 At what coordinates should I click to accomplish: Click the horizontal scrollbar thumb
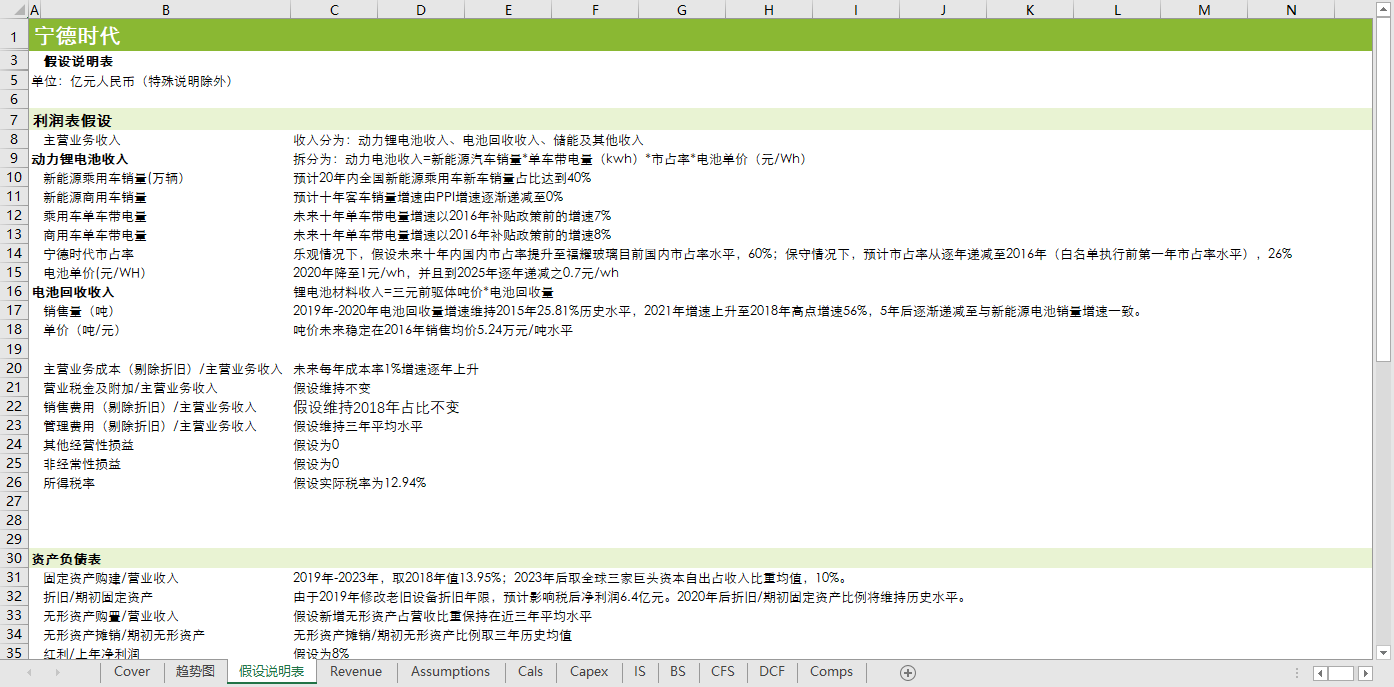[x=1341, y=673]
